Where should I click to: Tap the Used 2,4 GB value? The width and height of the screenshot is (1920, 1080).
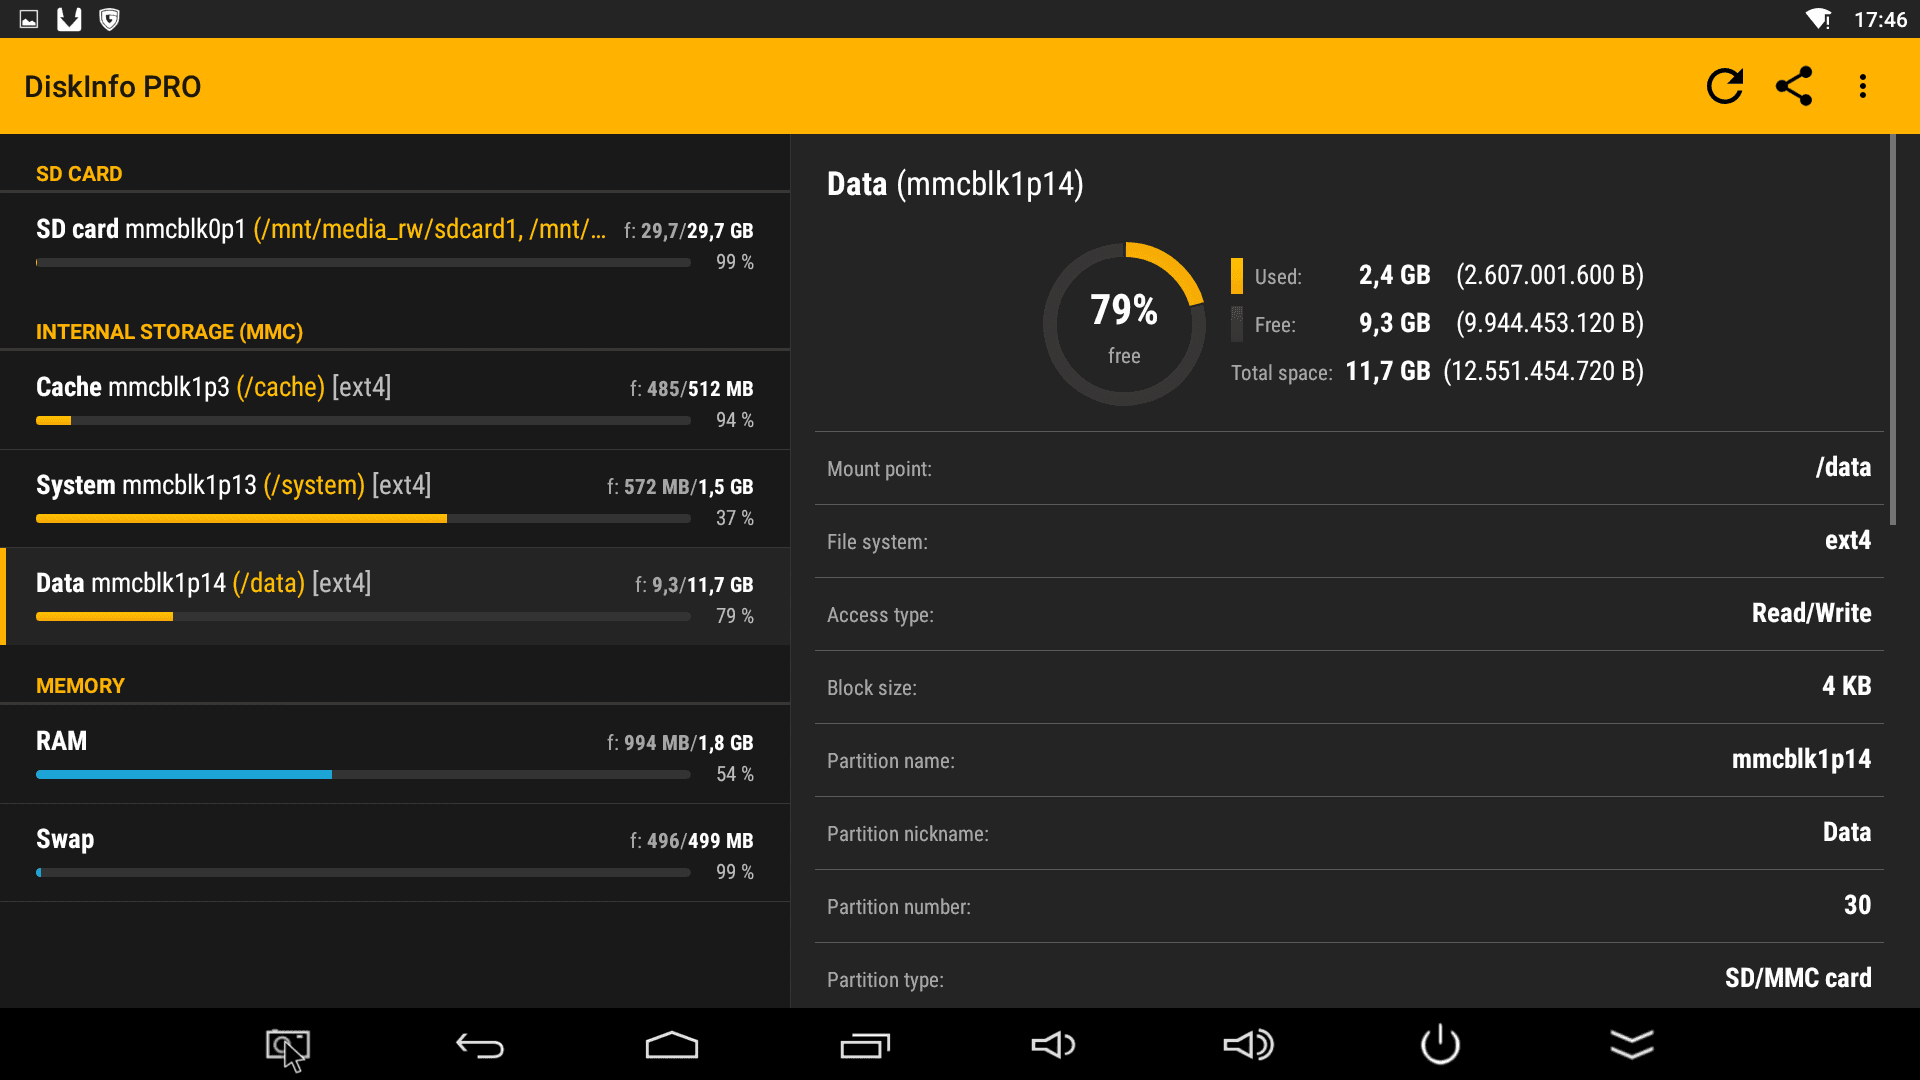pos(1394,275)
